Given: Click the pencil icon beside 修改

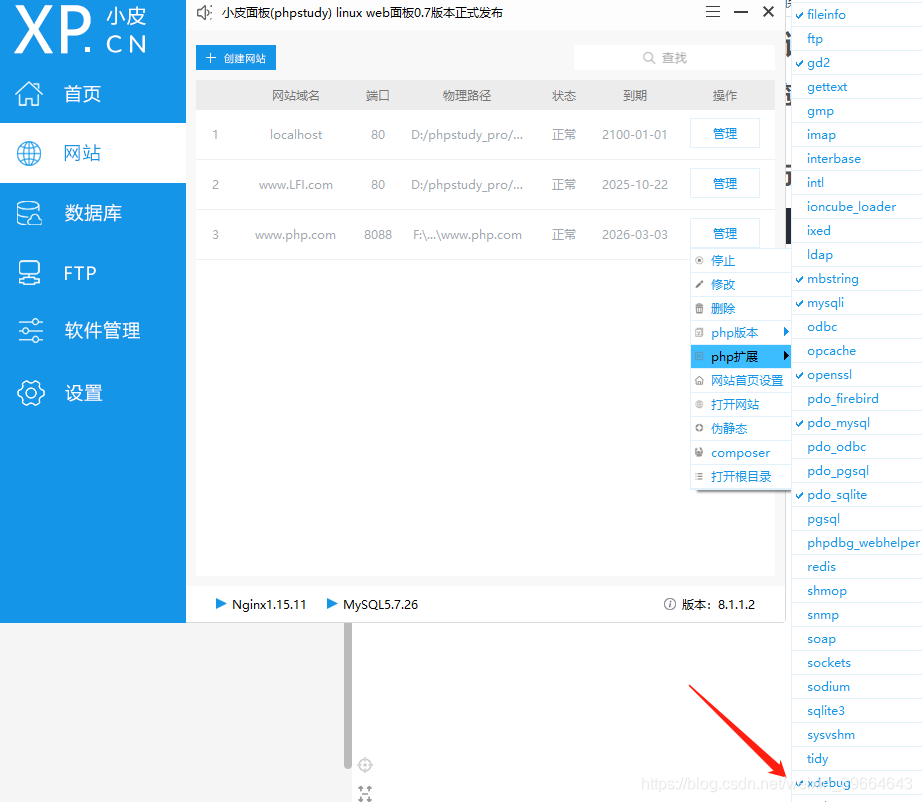Looking at the screenshot, I should [699, 284].
